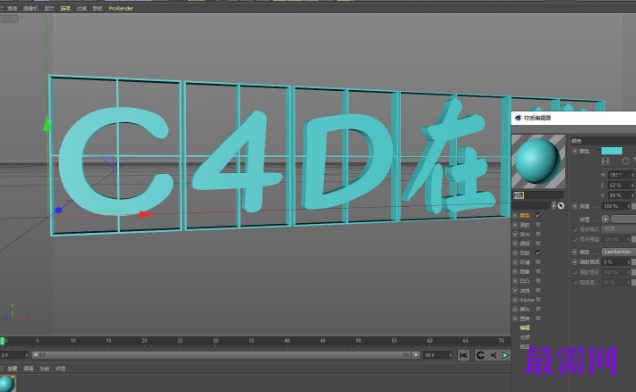Click the end frame 90 F field

pyautogui.click(x=438, y=355)
